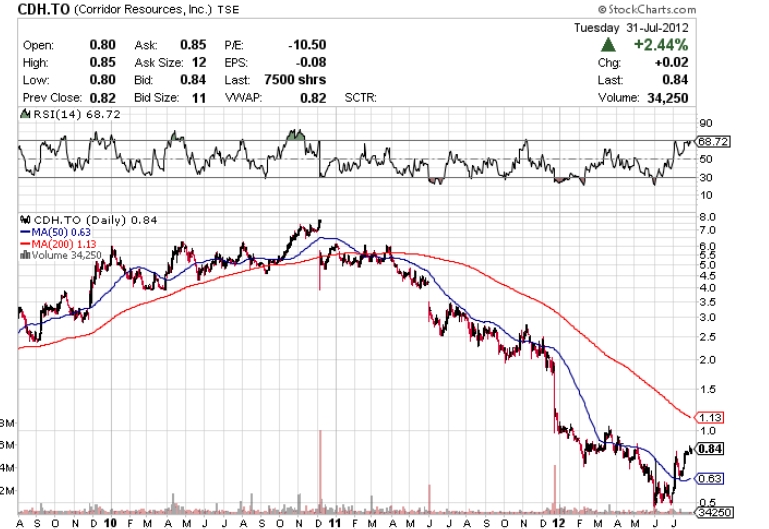
Task: Click the 34250 volume tag on axis
Action: 714,513
